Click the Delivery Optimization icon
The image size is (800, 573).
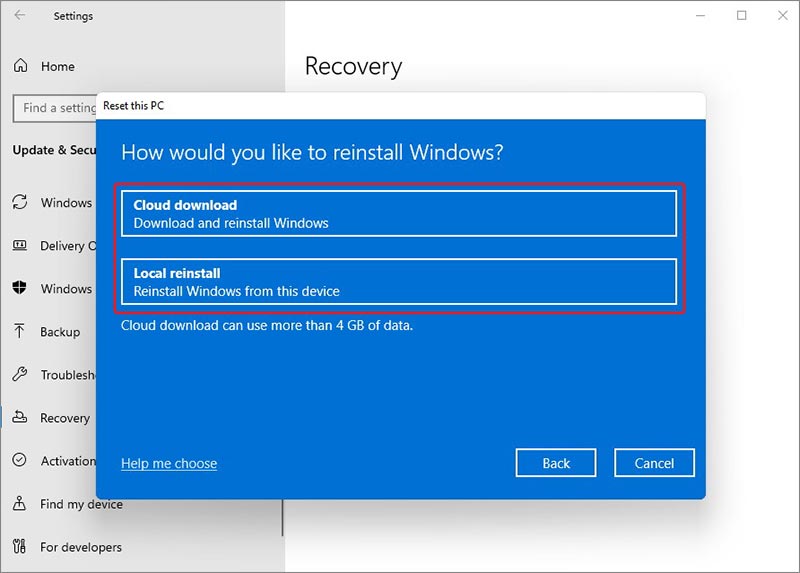tap(20, 245)
